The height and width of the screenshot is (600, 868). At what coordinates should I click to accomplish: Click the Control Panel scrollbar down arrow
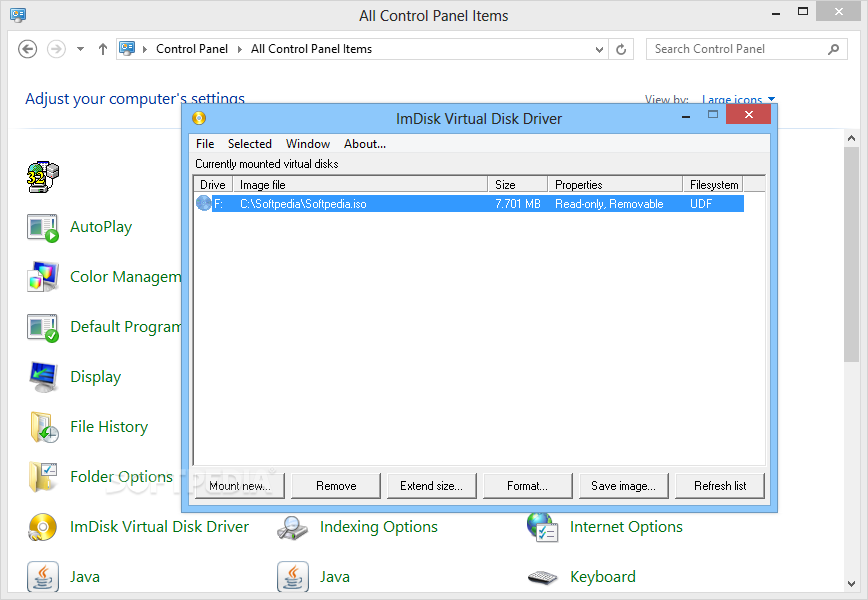[x=851, y=584]
